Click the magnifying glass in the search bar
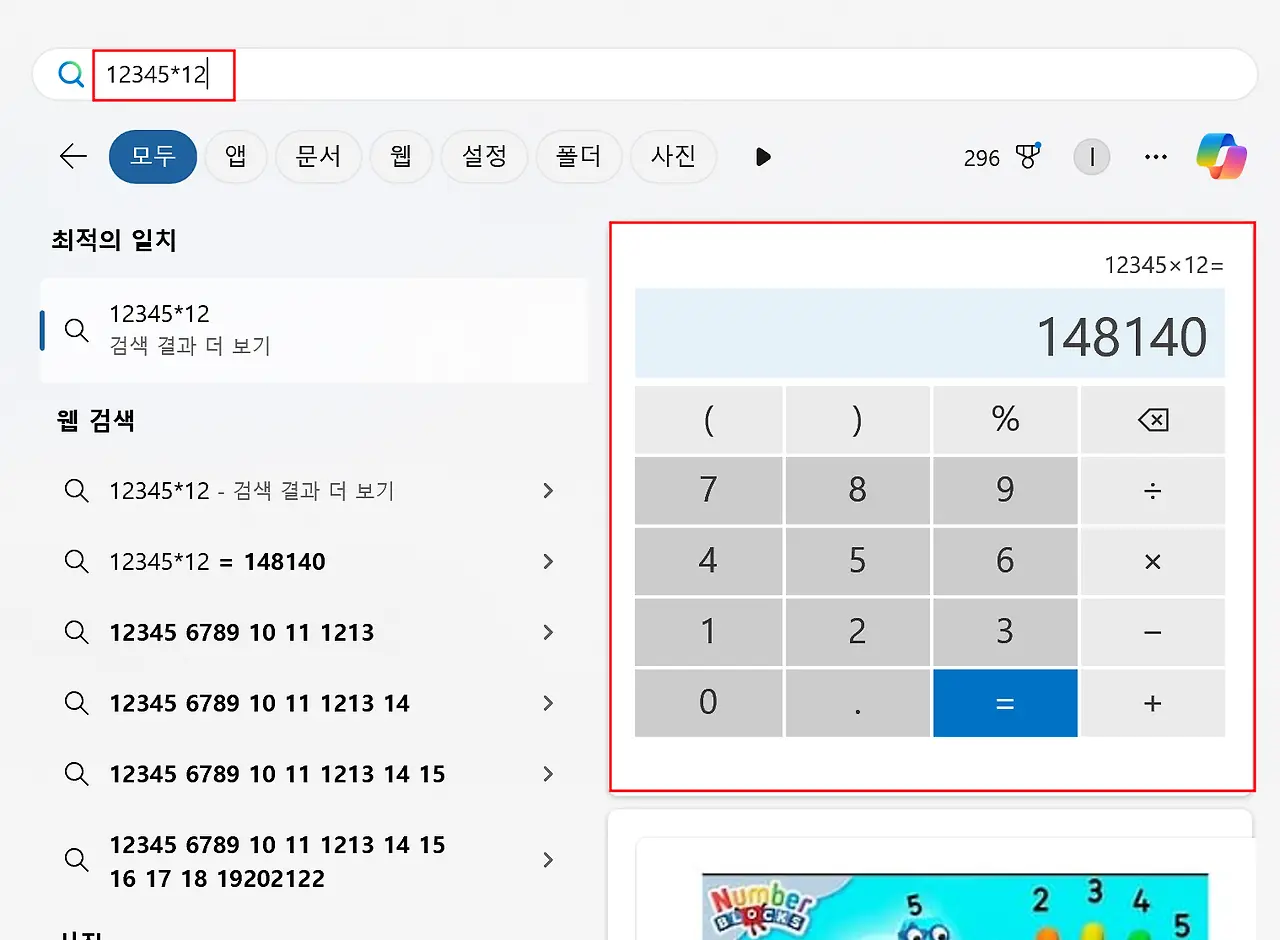The image size is (1280, 940). [x=69, y=75]
